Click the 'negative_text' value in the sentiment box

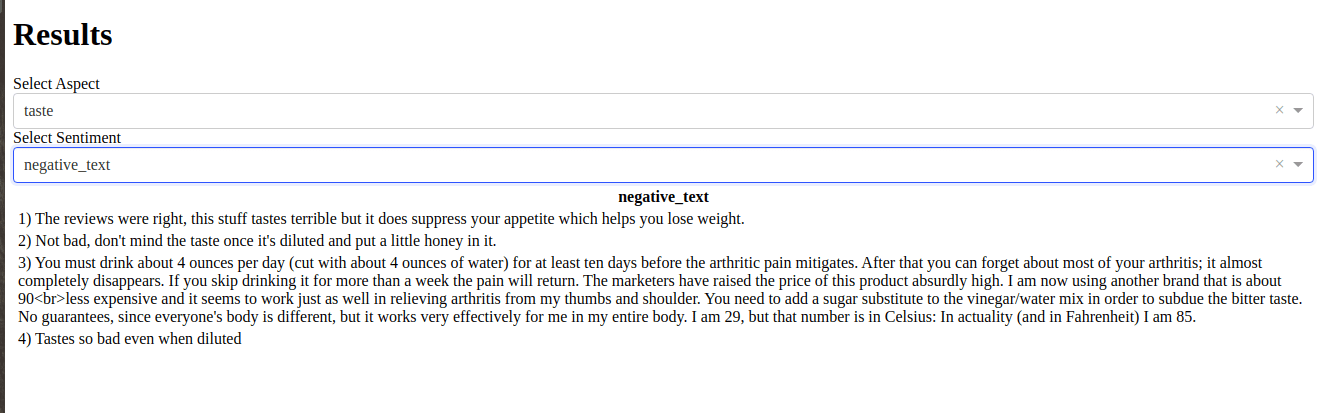[x=67, y=165]
